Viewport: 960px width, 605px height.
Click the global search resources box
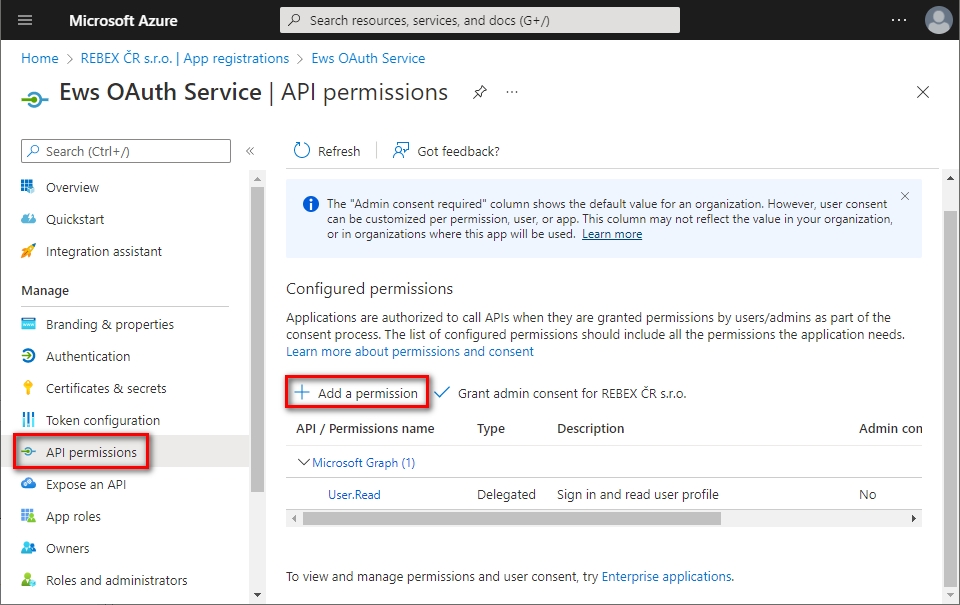[x=480, y=20]
